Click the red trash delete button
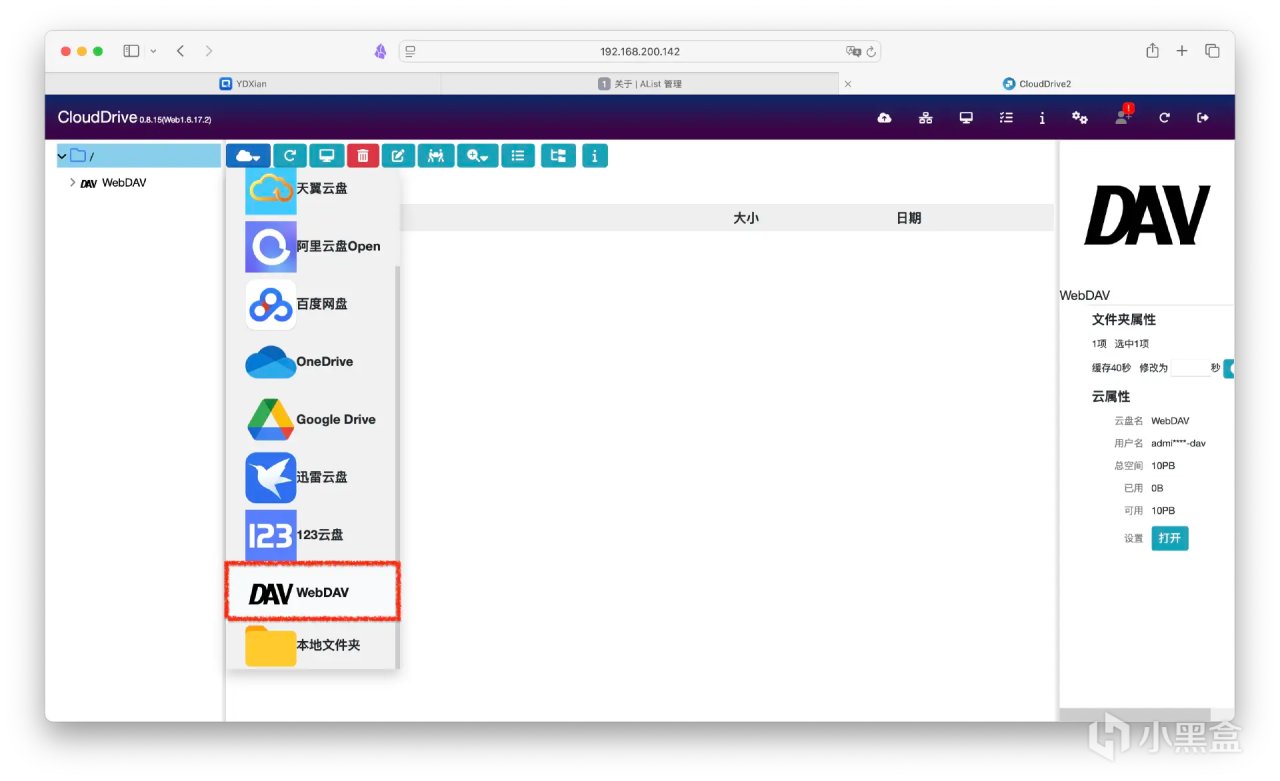 (362, 155)
